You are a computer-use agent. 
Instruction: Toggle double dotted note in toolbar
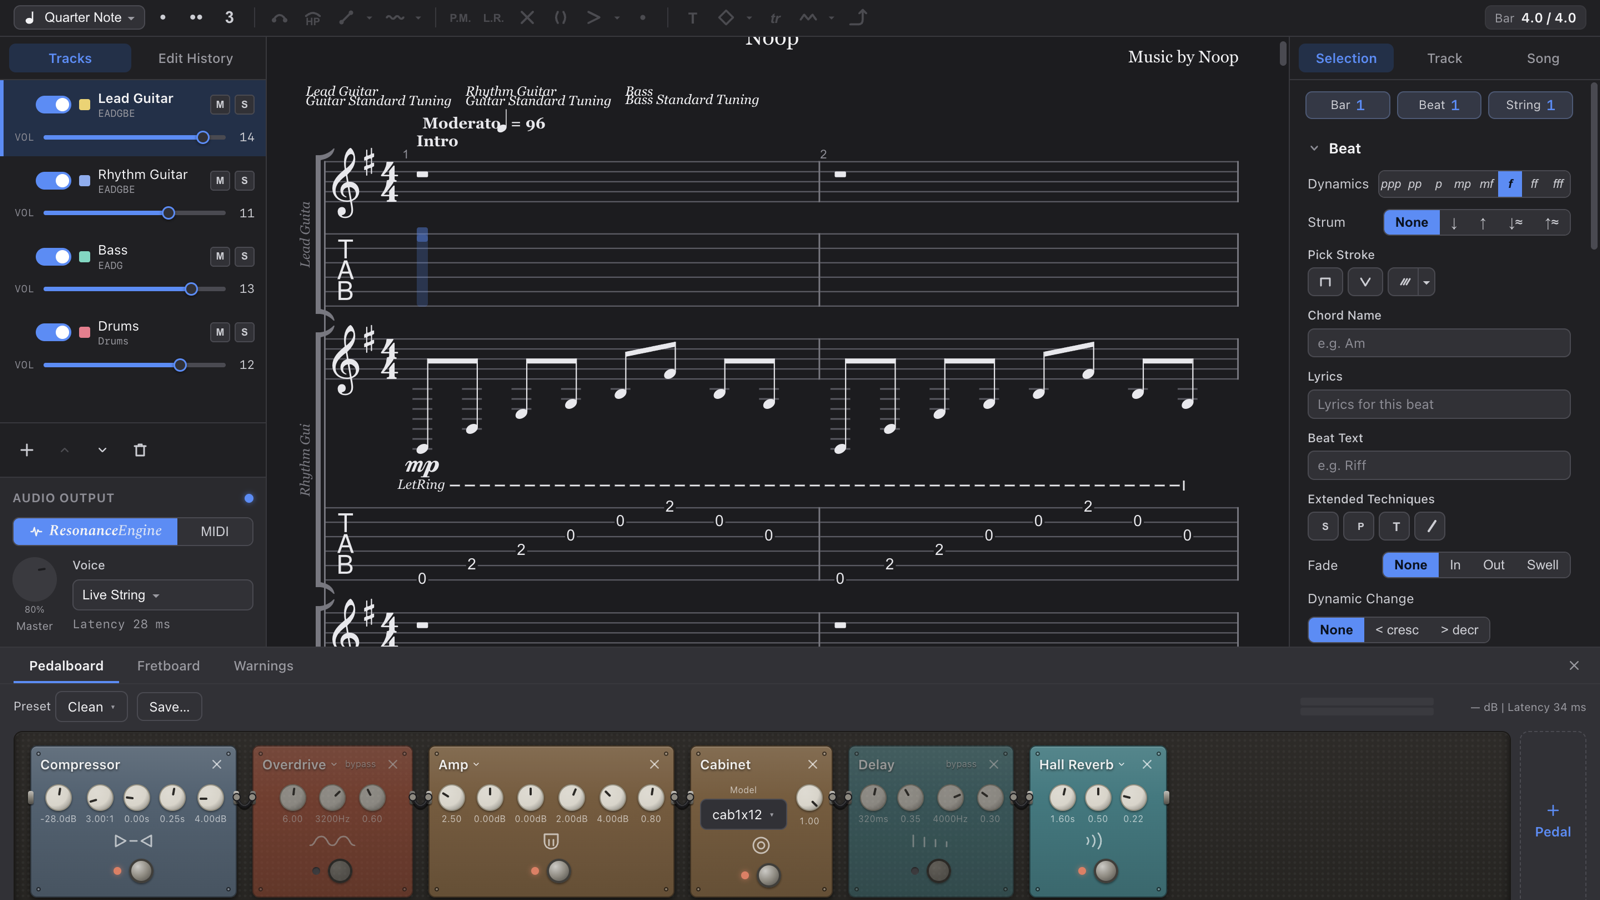(x=196, y=17)
